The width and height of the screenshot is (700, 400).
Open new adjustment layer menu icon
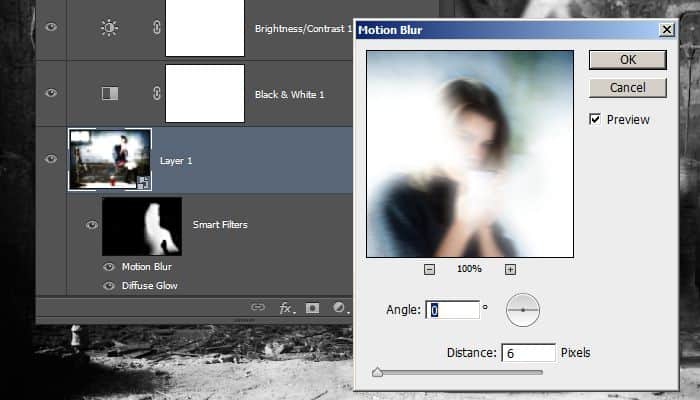pos(339,307)
